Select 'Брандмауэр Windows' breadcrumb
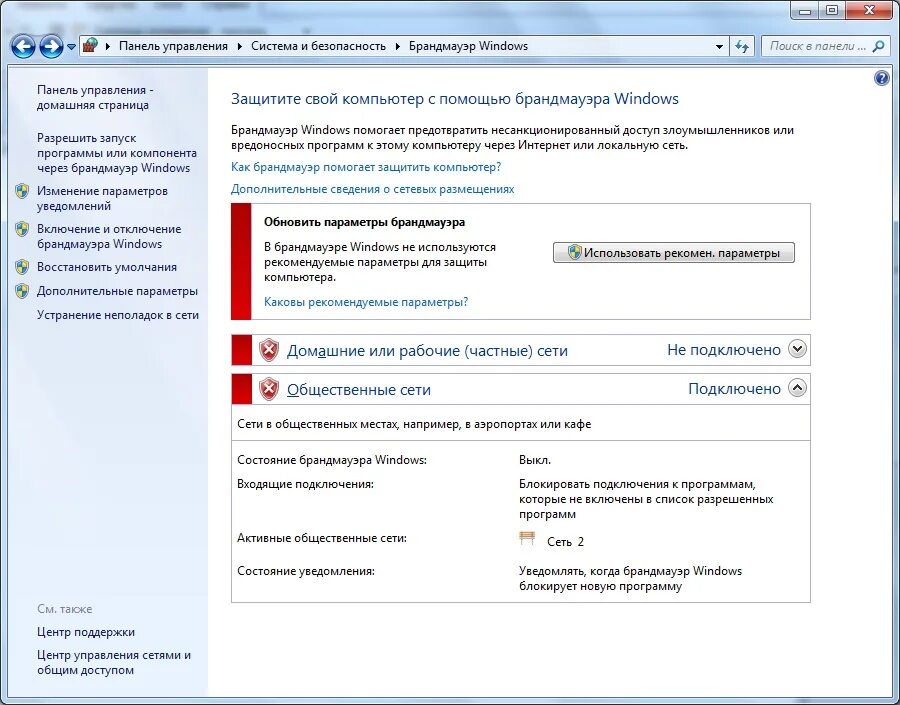Image resolution: width=900 pixels, height=705 pixels. [x=468, y=46]
